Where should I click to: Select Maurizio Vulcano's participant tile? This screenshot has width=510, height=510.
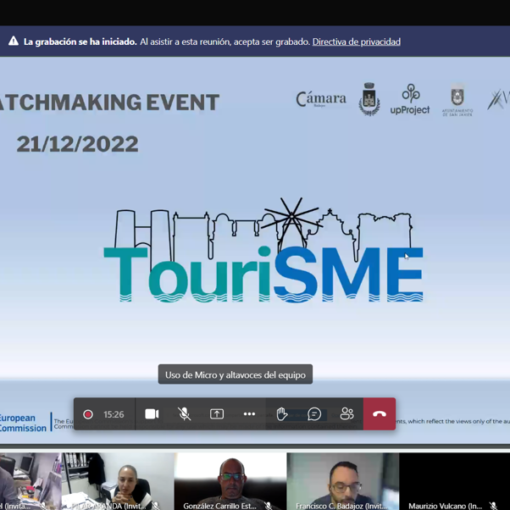pos(455,481)
